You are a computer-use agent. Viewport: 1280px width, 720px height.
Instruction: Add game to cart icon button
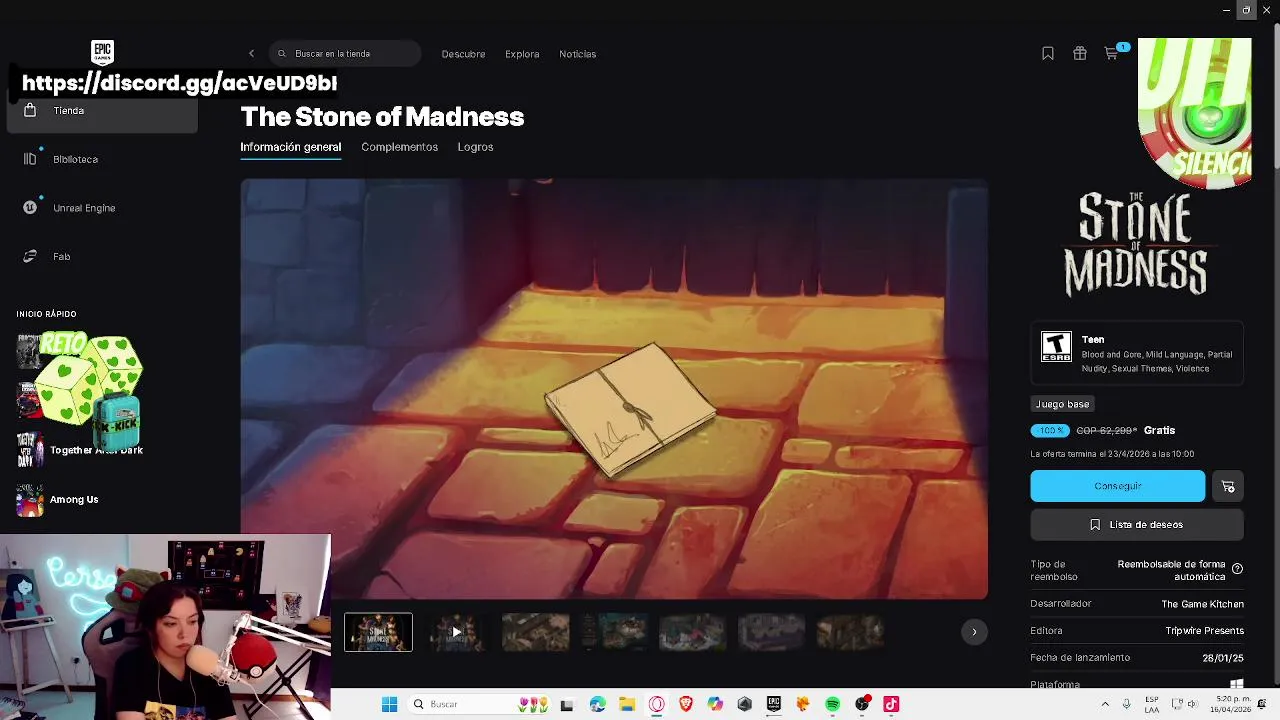[1228, 486]
